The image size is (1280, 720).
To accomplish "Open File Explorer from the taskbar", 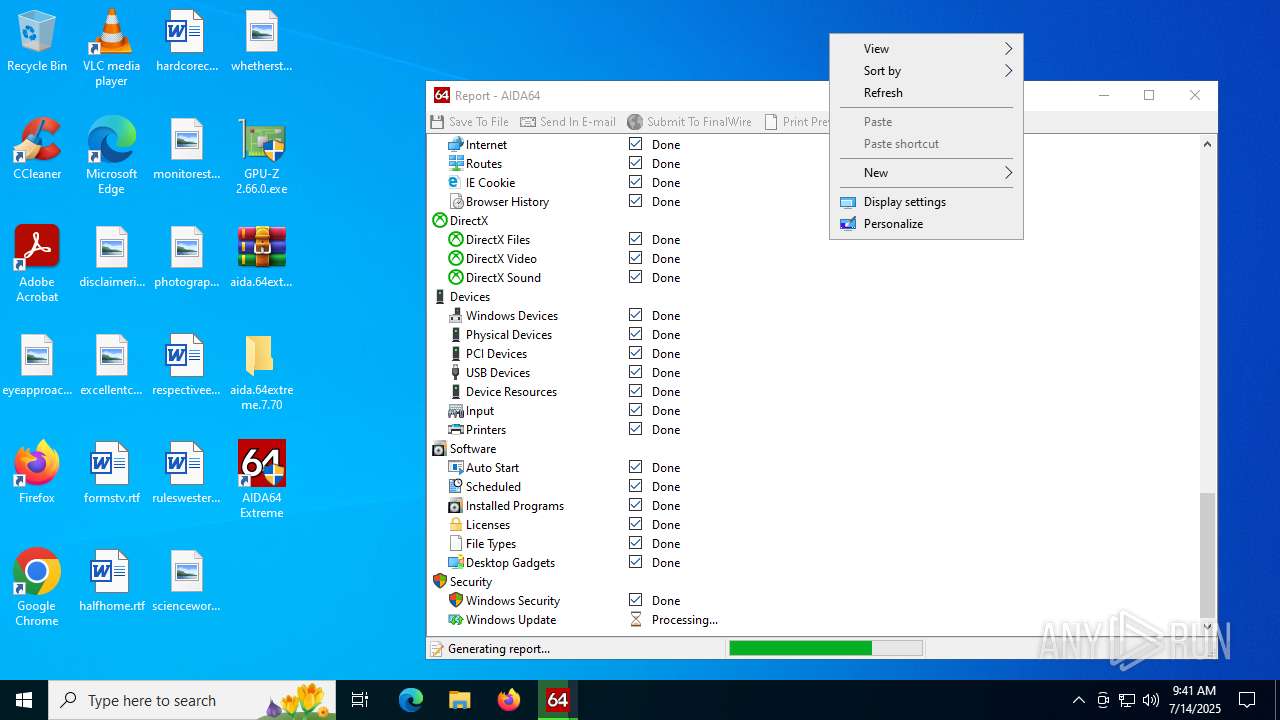I will (459, 700).
